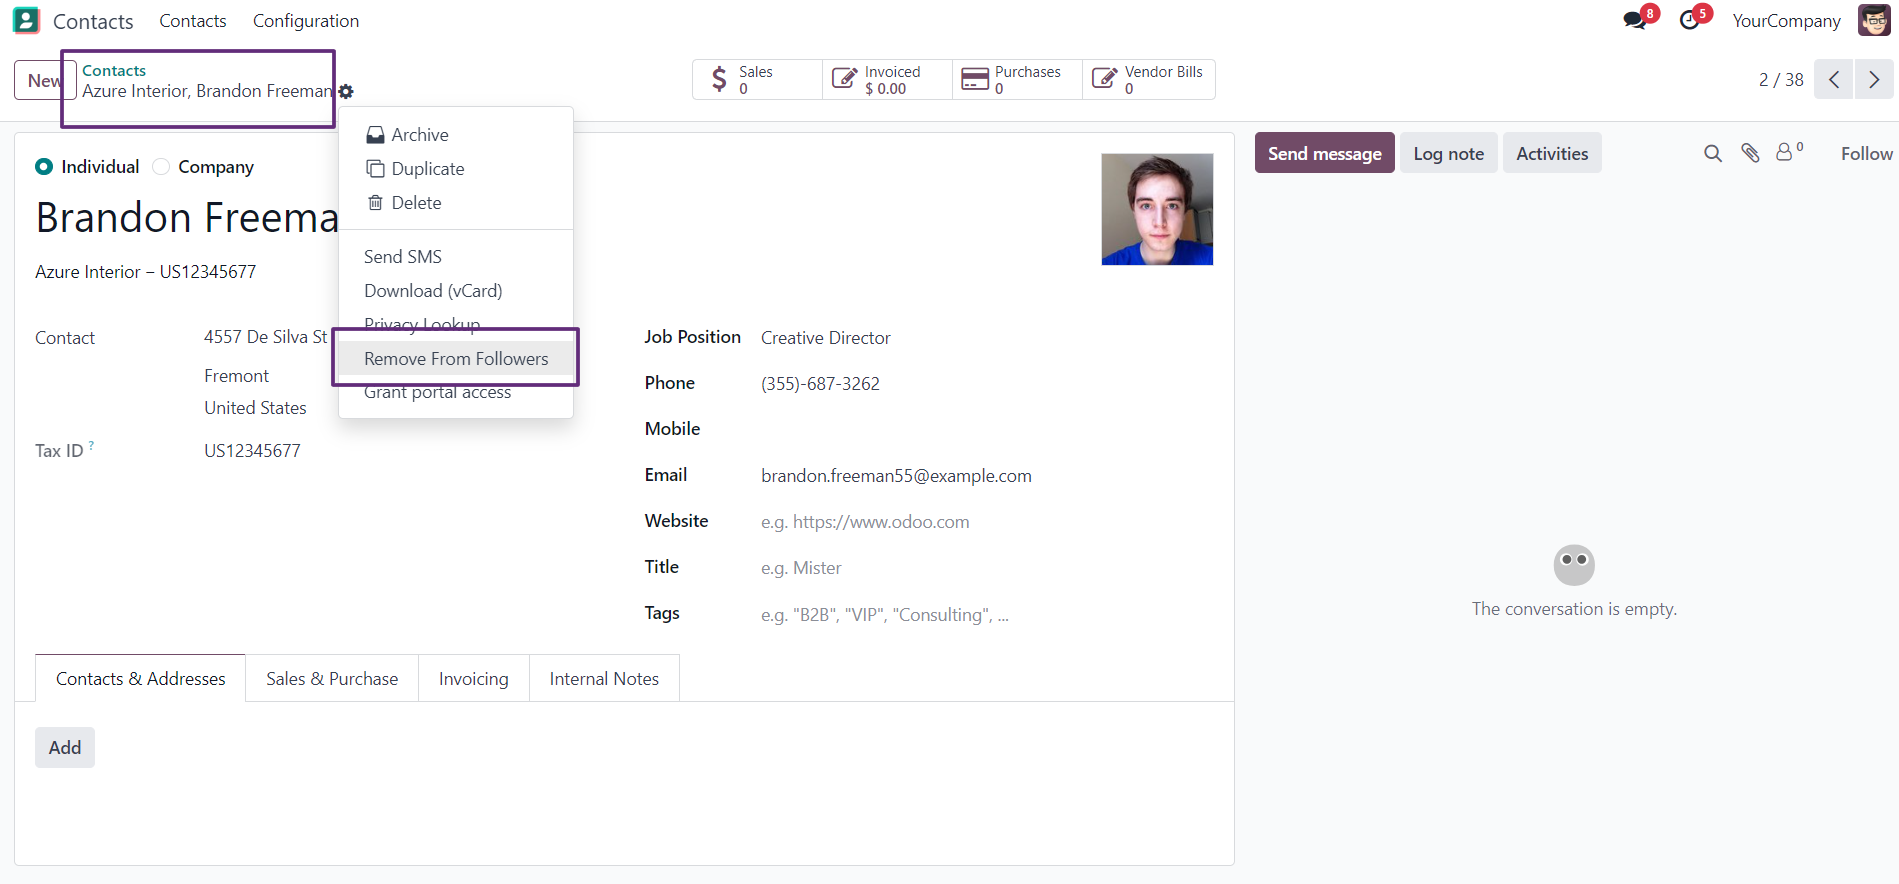1899x884 pixels.
Task: Open the user avatar menu
Action: coord(1874,20)
